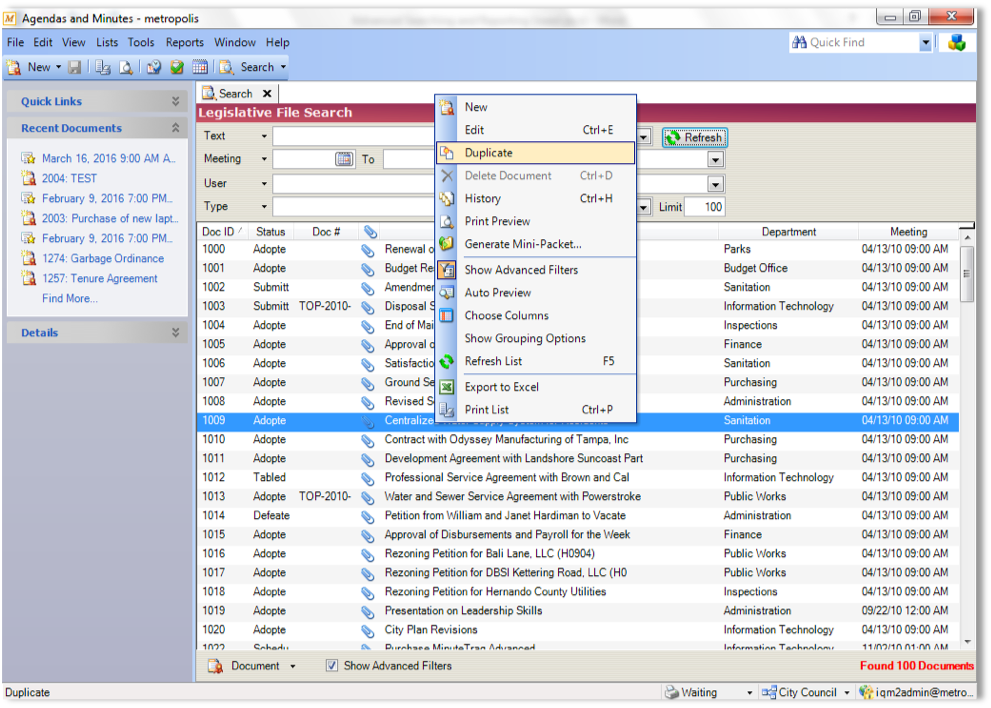
Task: Expand the Quick Links panel
Action: point(175,101)
